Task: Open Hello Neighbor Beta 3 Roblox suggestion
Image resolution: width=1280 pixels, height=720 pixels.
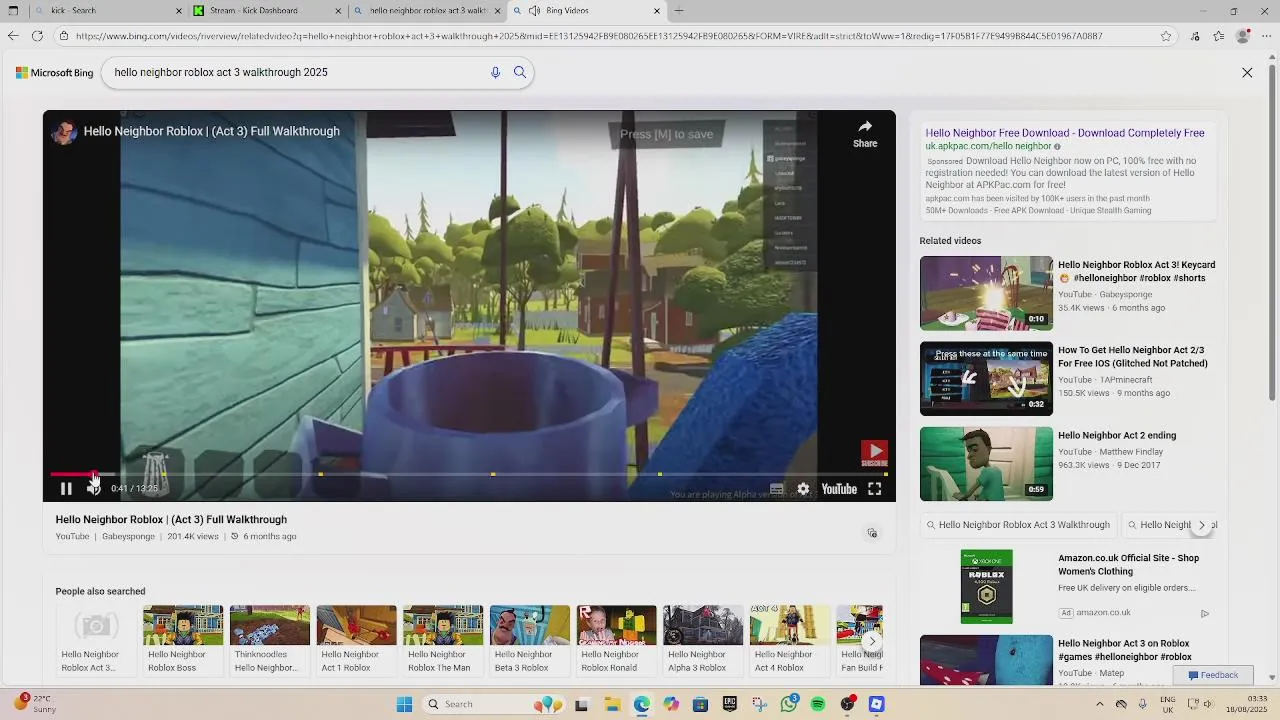Action: (x=529, y=639)
